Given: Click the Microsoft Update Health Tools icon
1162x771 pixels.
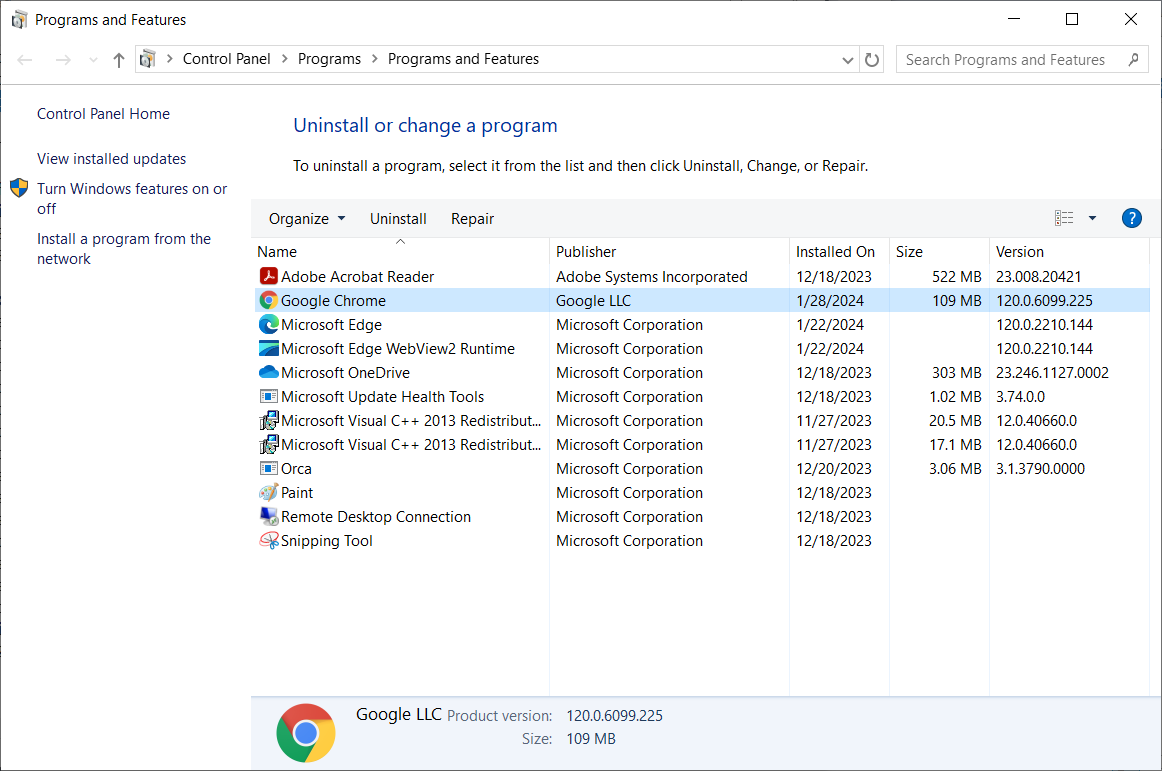Looking at the screenshot, I should 268,397.
